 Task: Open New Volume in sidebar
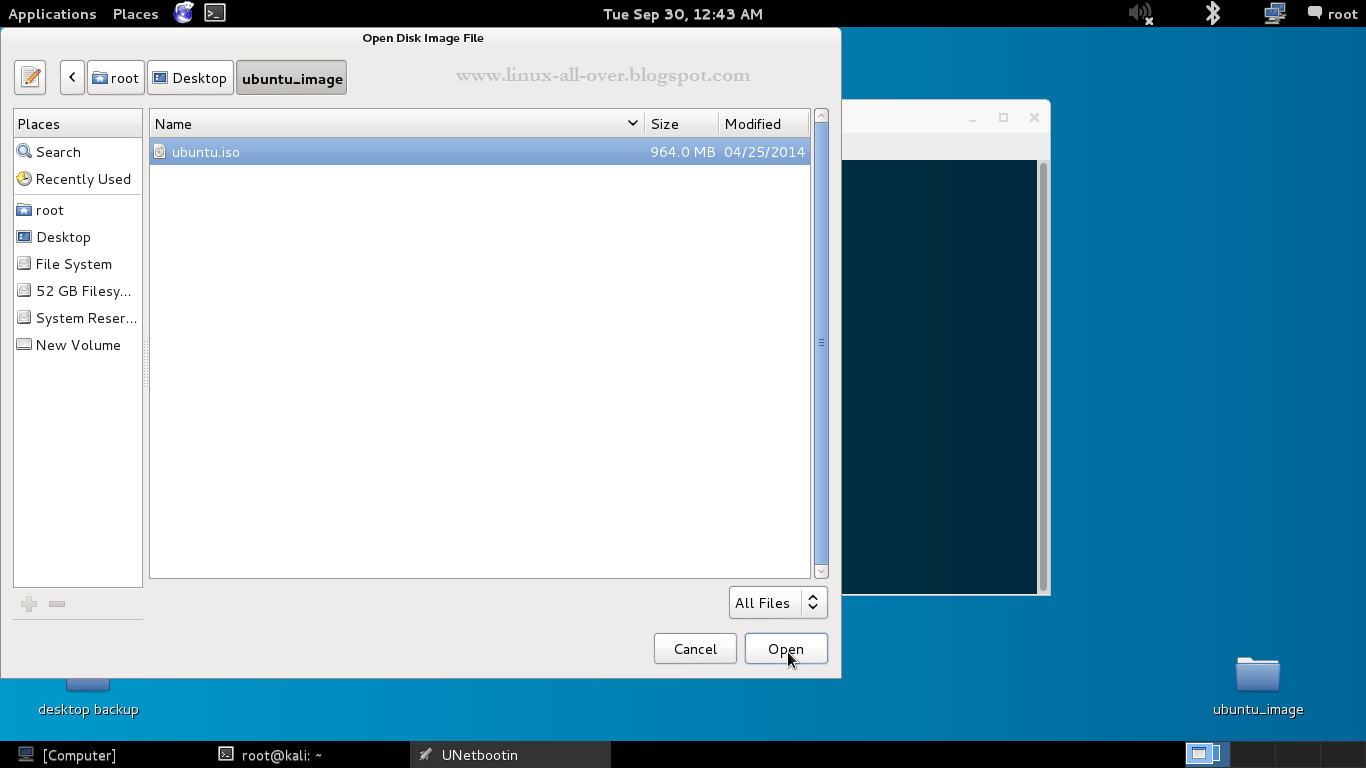tap(78, 345)
